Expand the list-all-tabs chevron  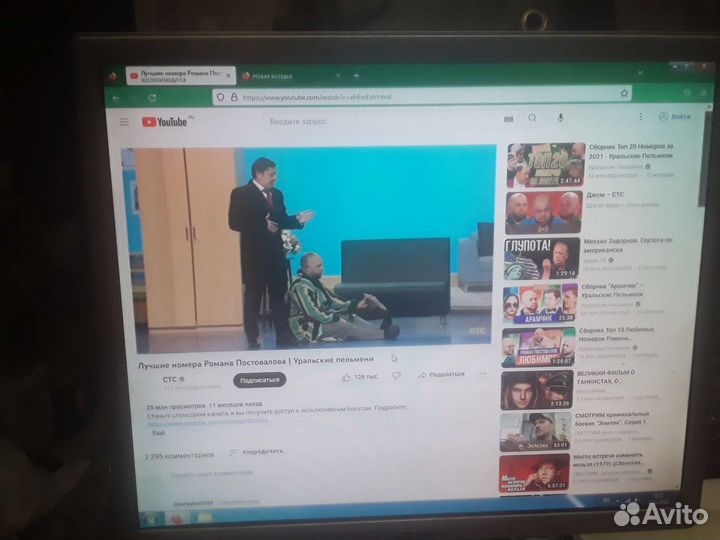point(641,72)
